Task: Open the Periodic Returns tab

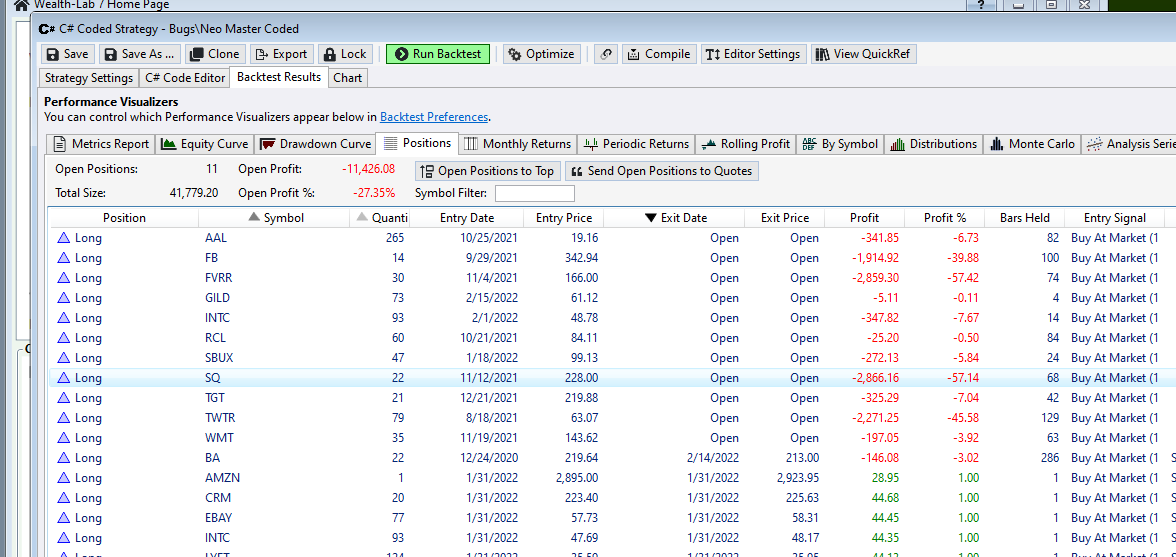Action: pos(636,144)
